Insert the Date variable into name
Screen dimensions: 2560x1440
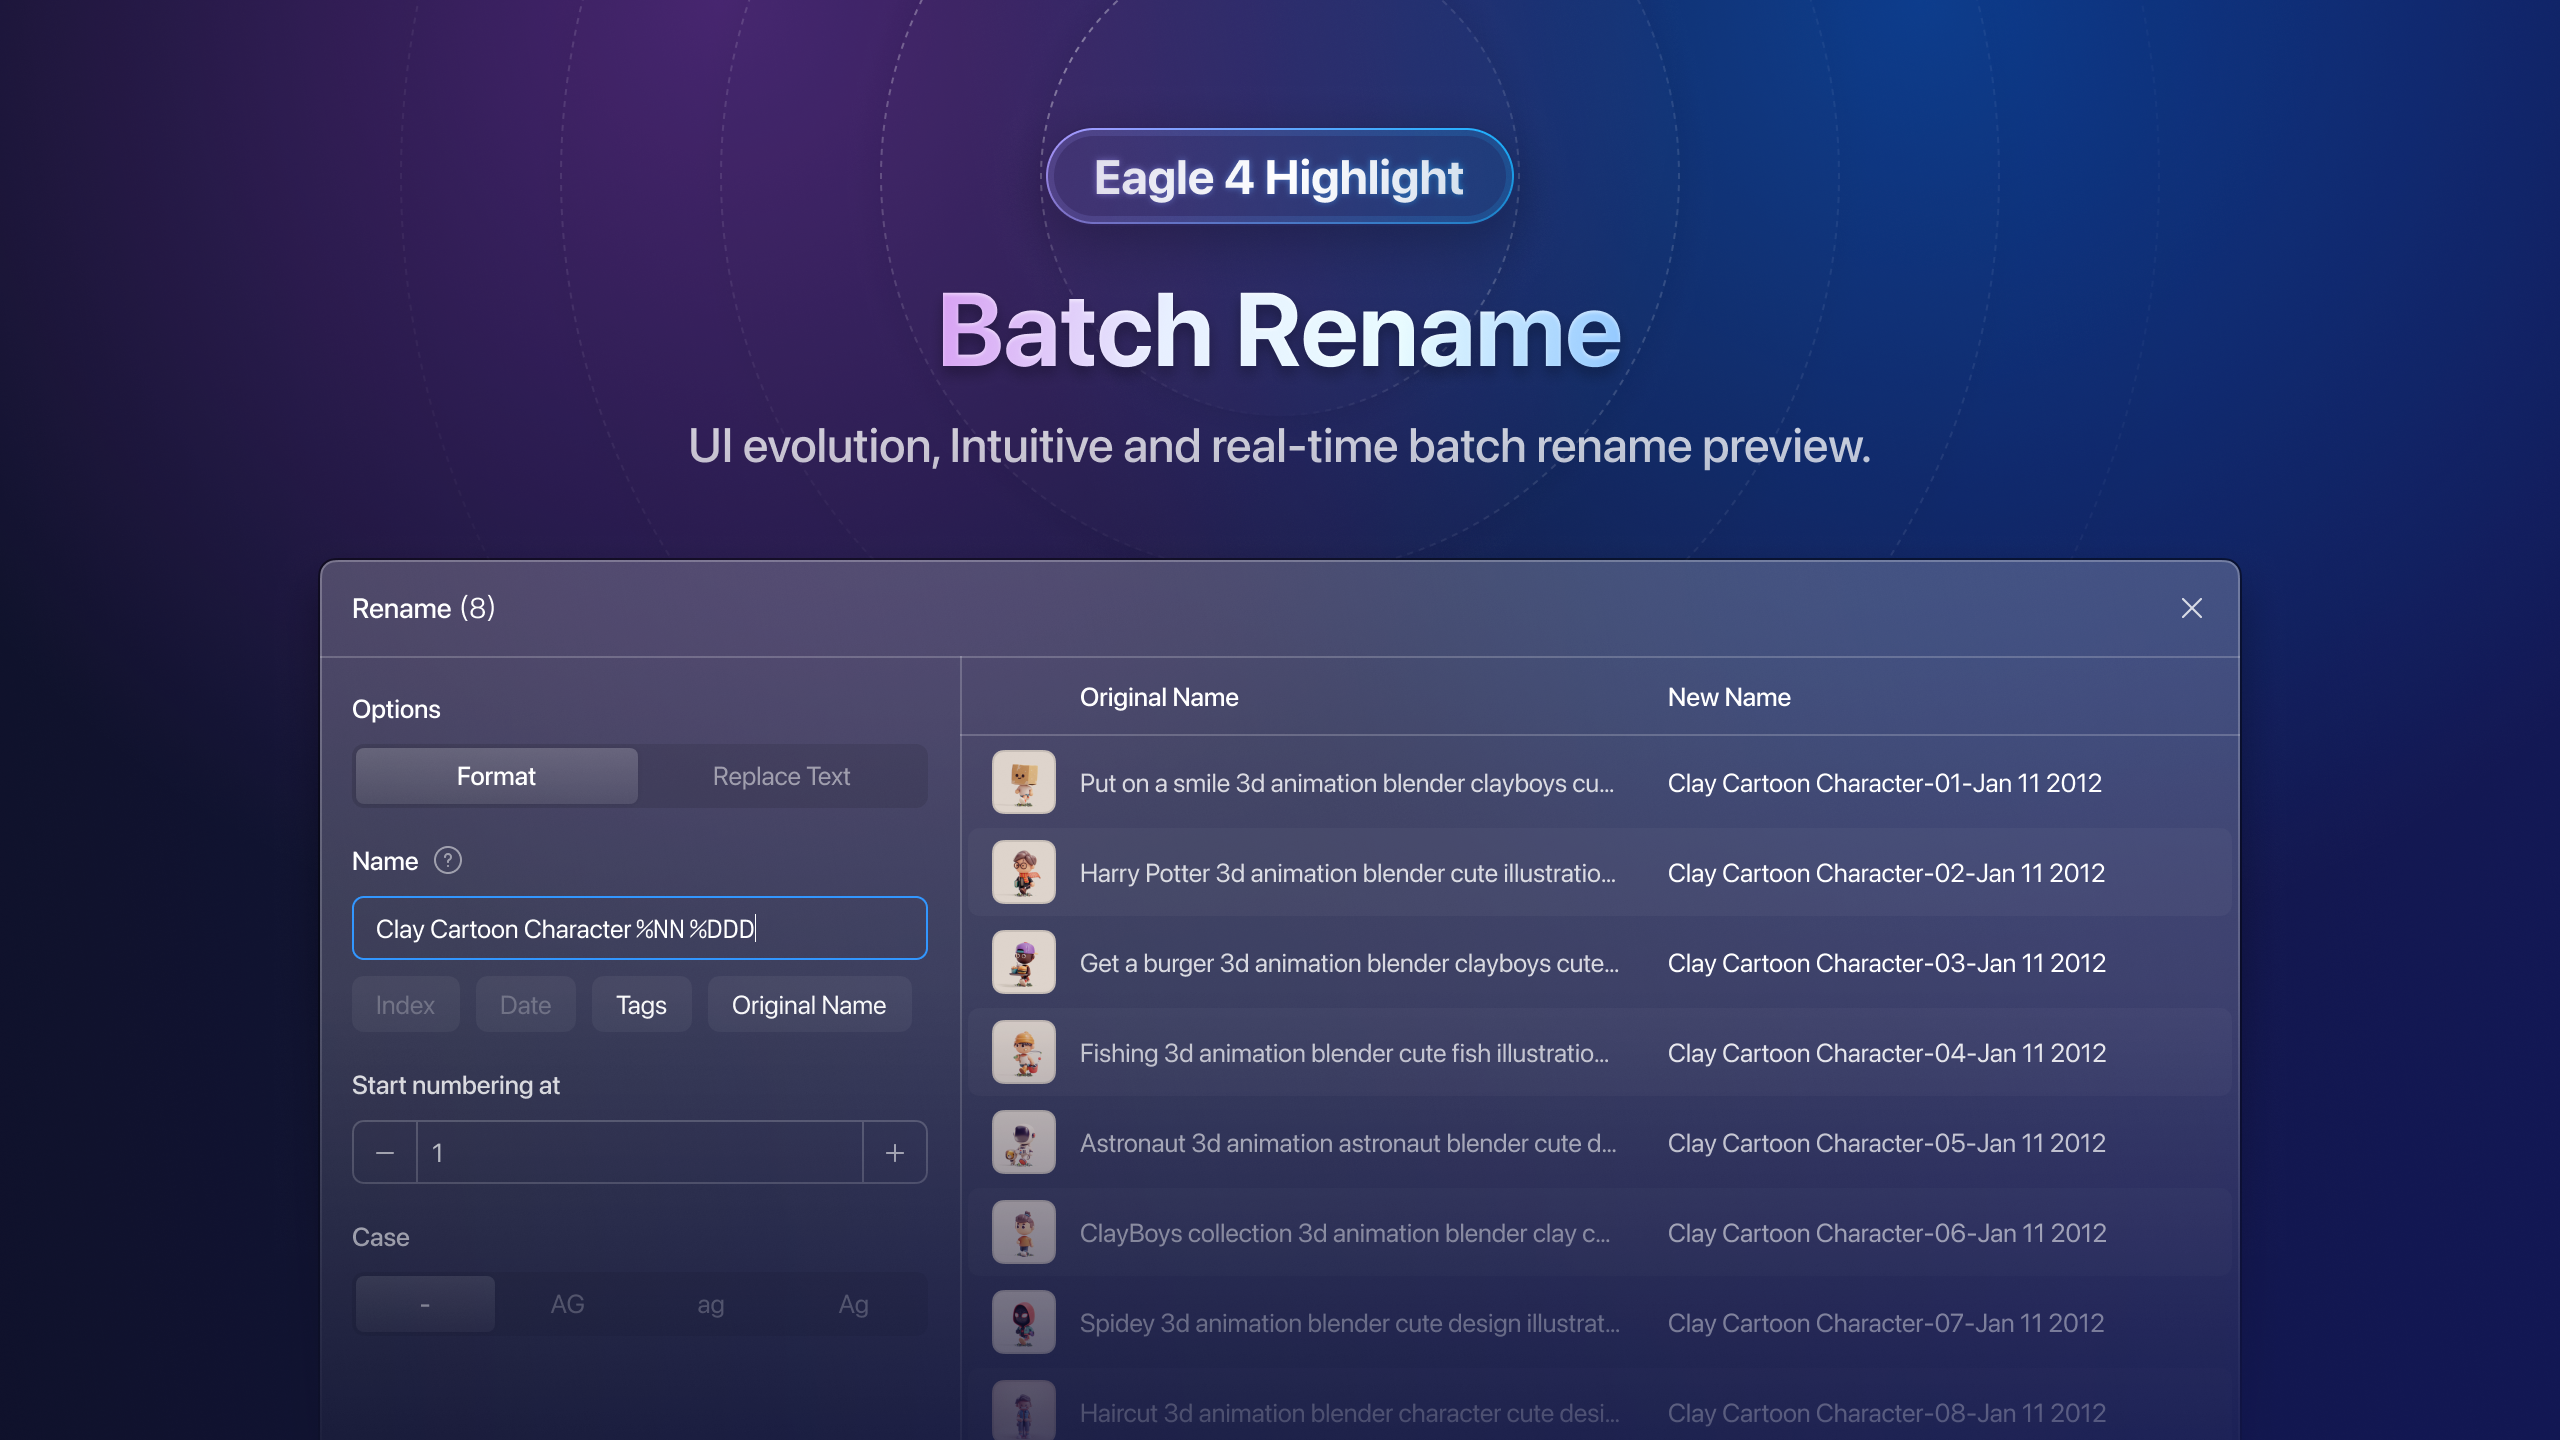point(525,1004)
